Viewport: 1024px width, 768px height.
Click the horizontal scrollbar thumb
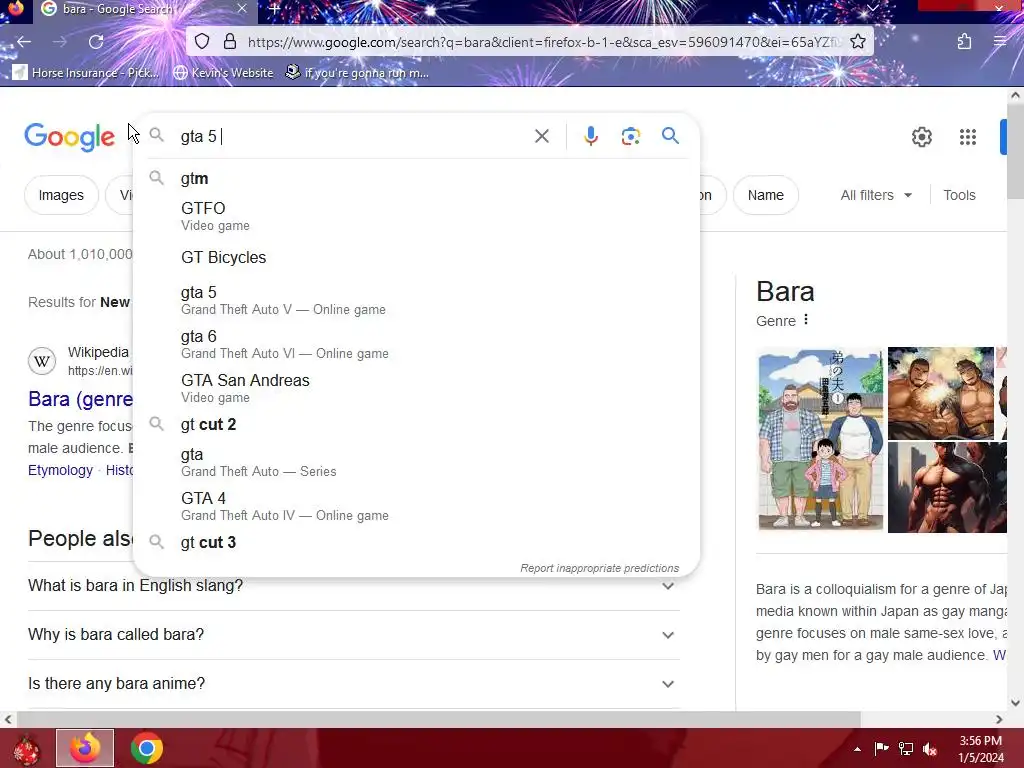point(438,719)
